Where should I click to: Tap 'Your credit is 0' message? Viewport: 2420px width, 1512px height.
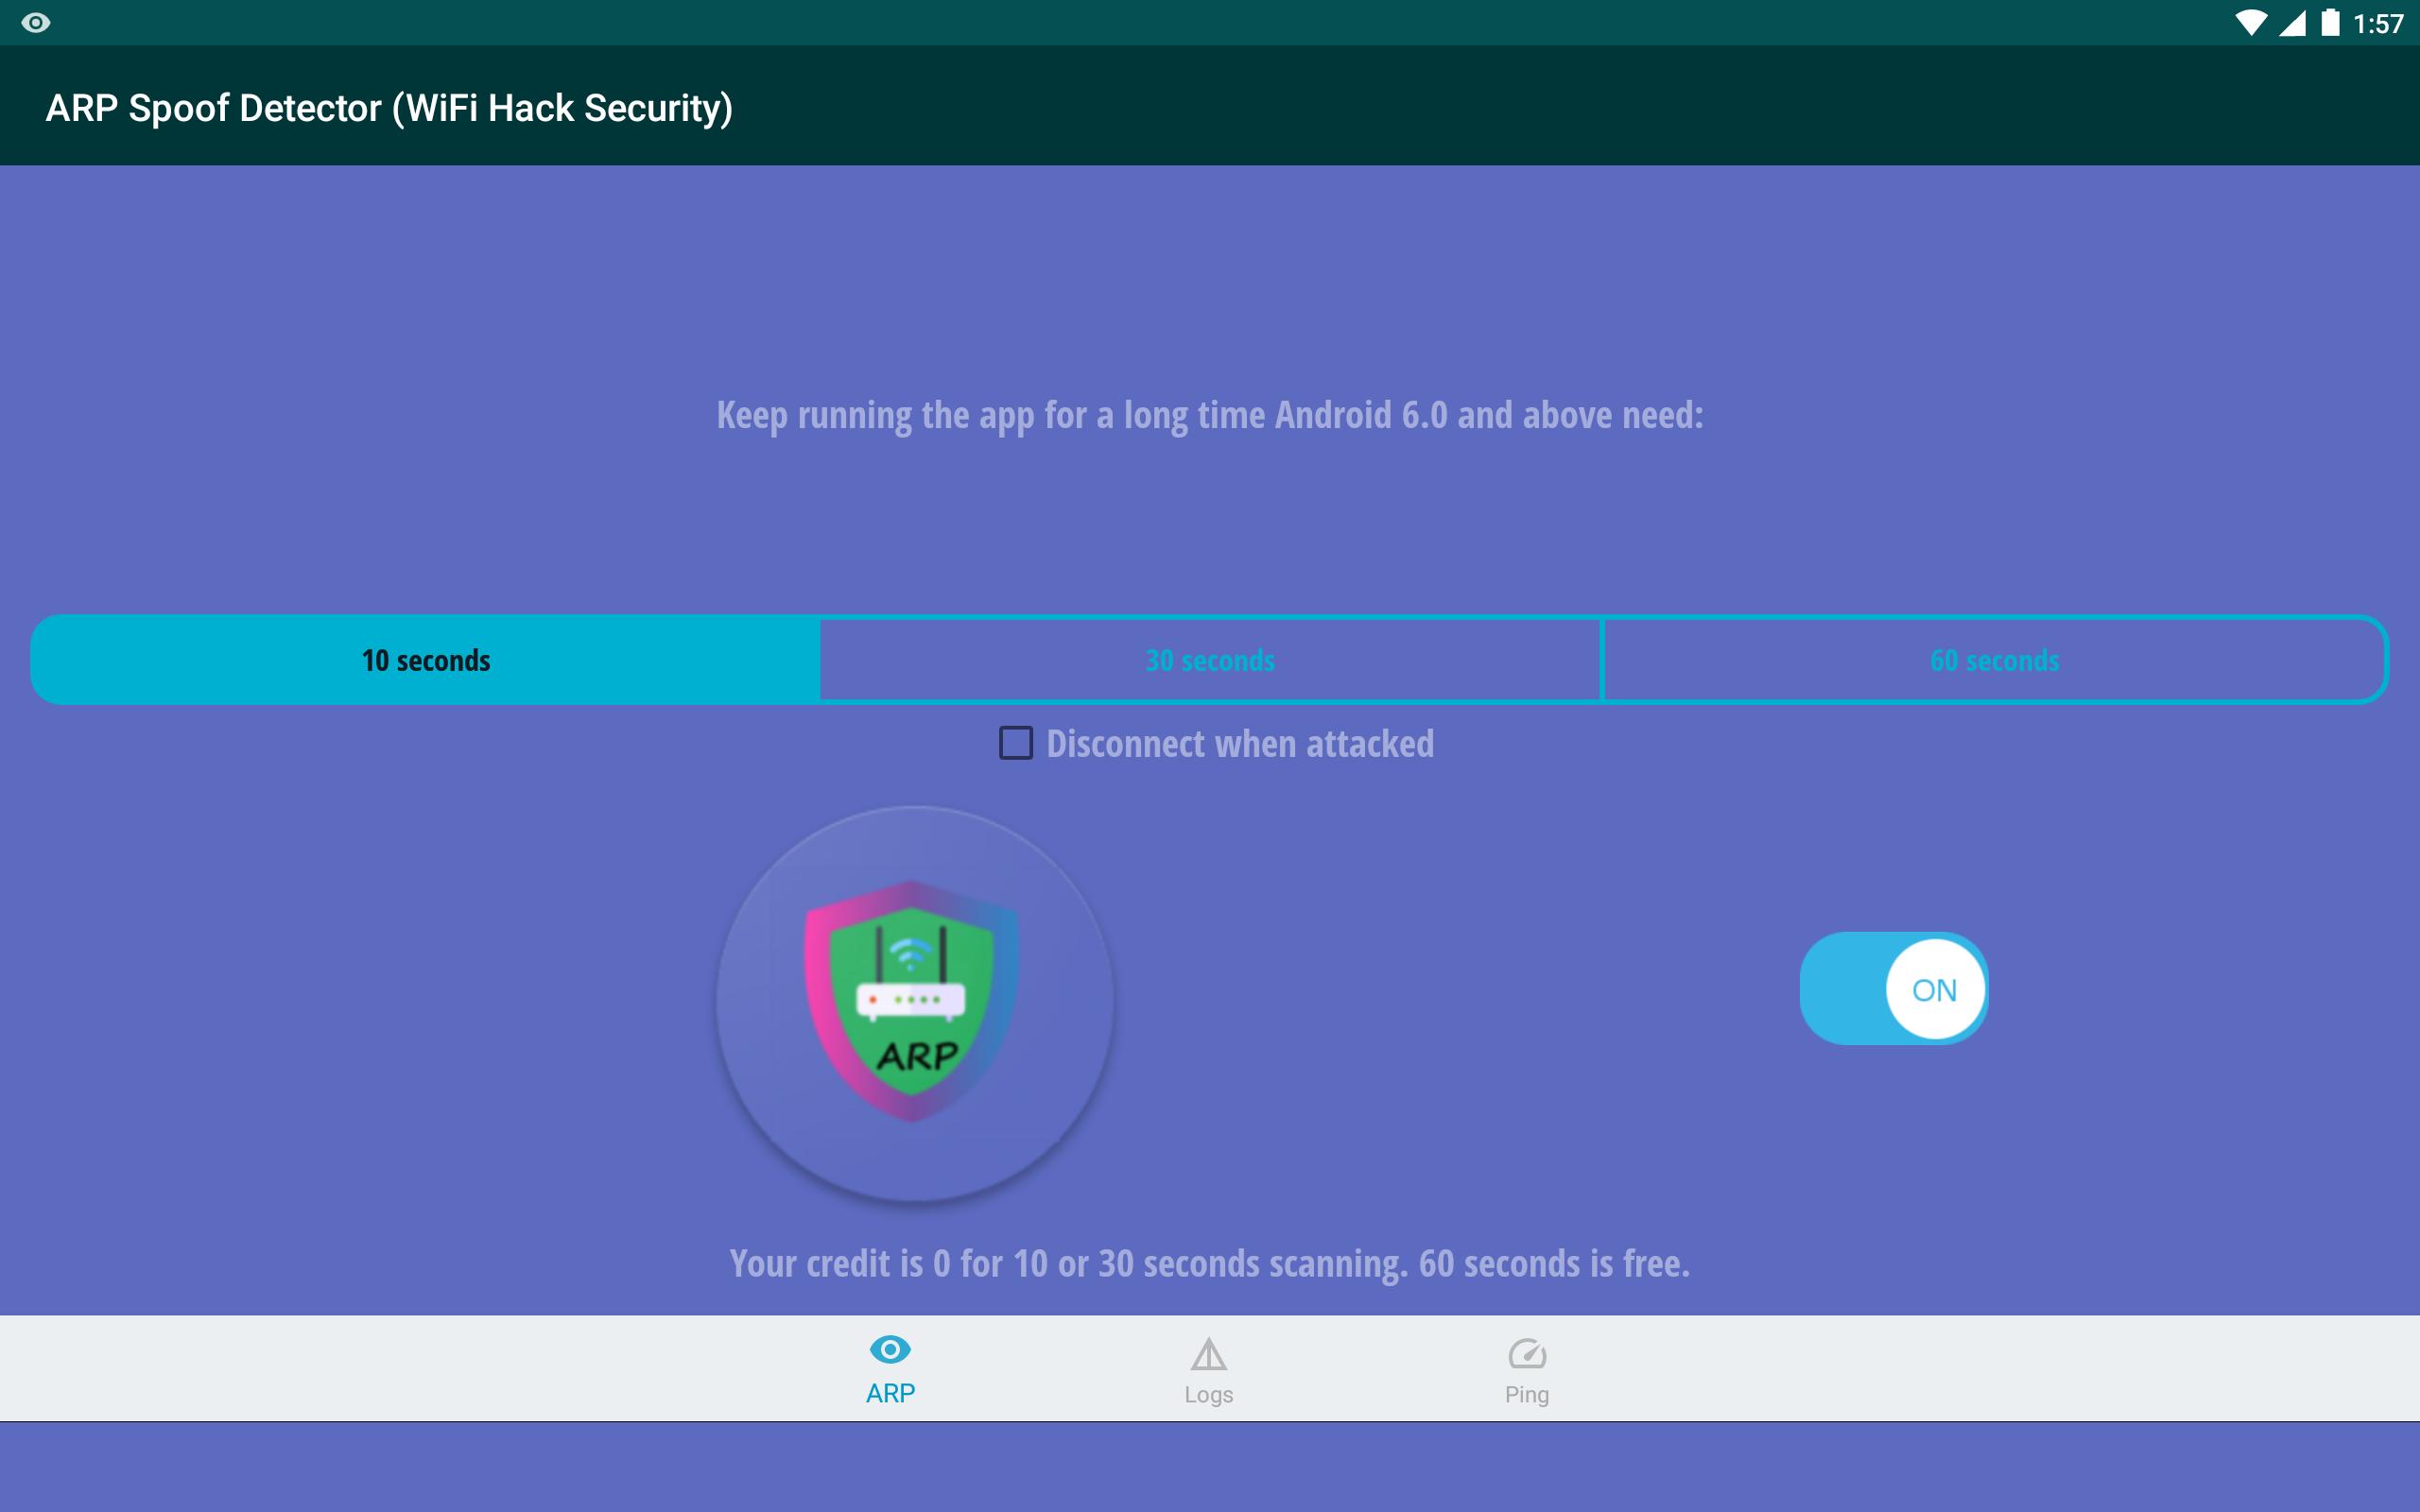[x=1210, y=1263]
